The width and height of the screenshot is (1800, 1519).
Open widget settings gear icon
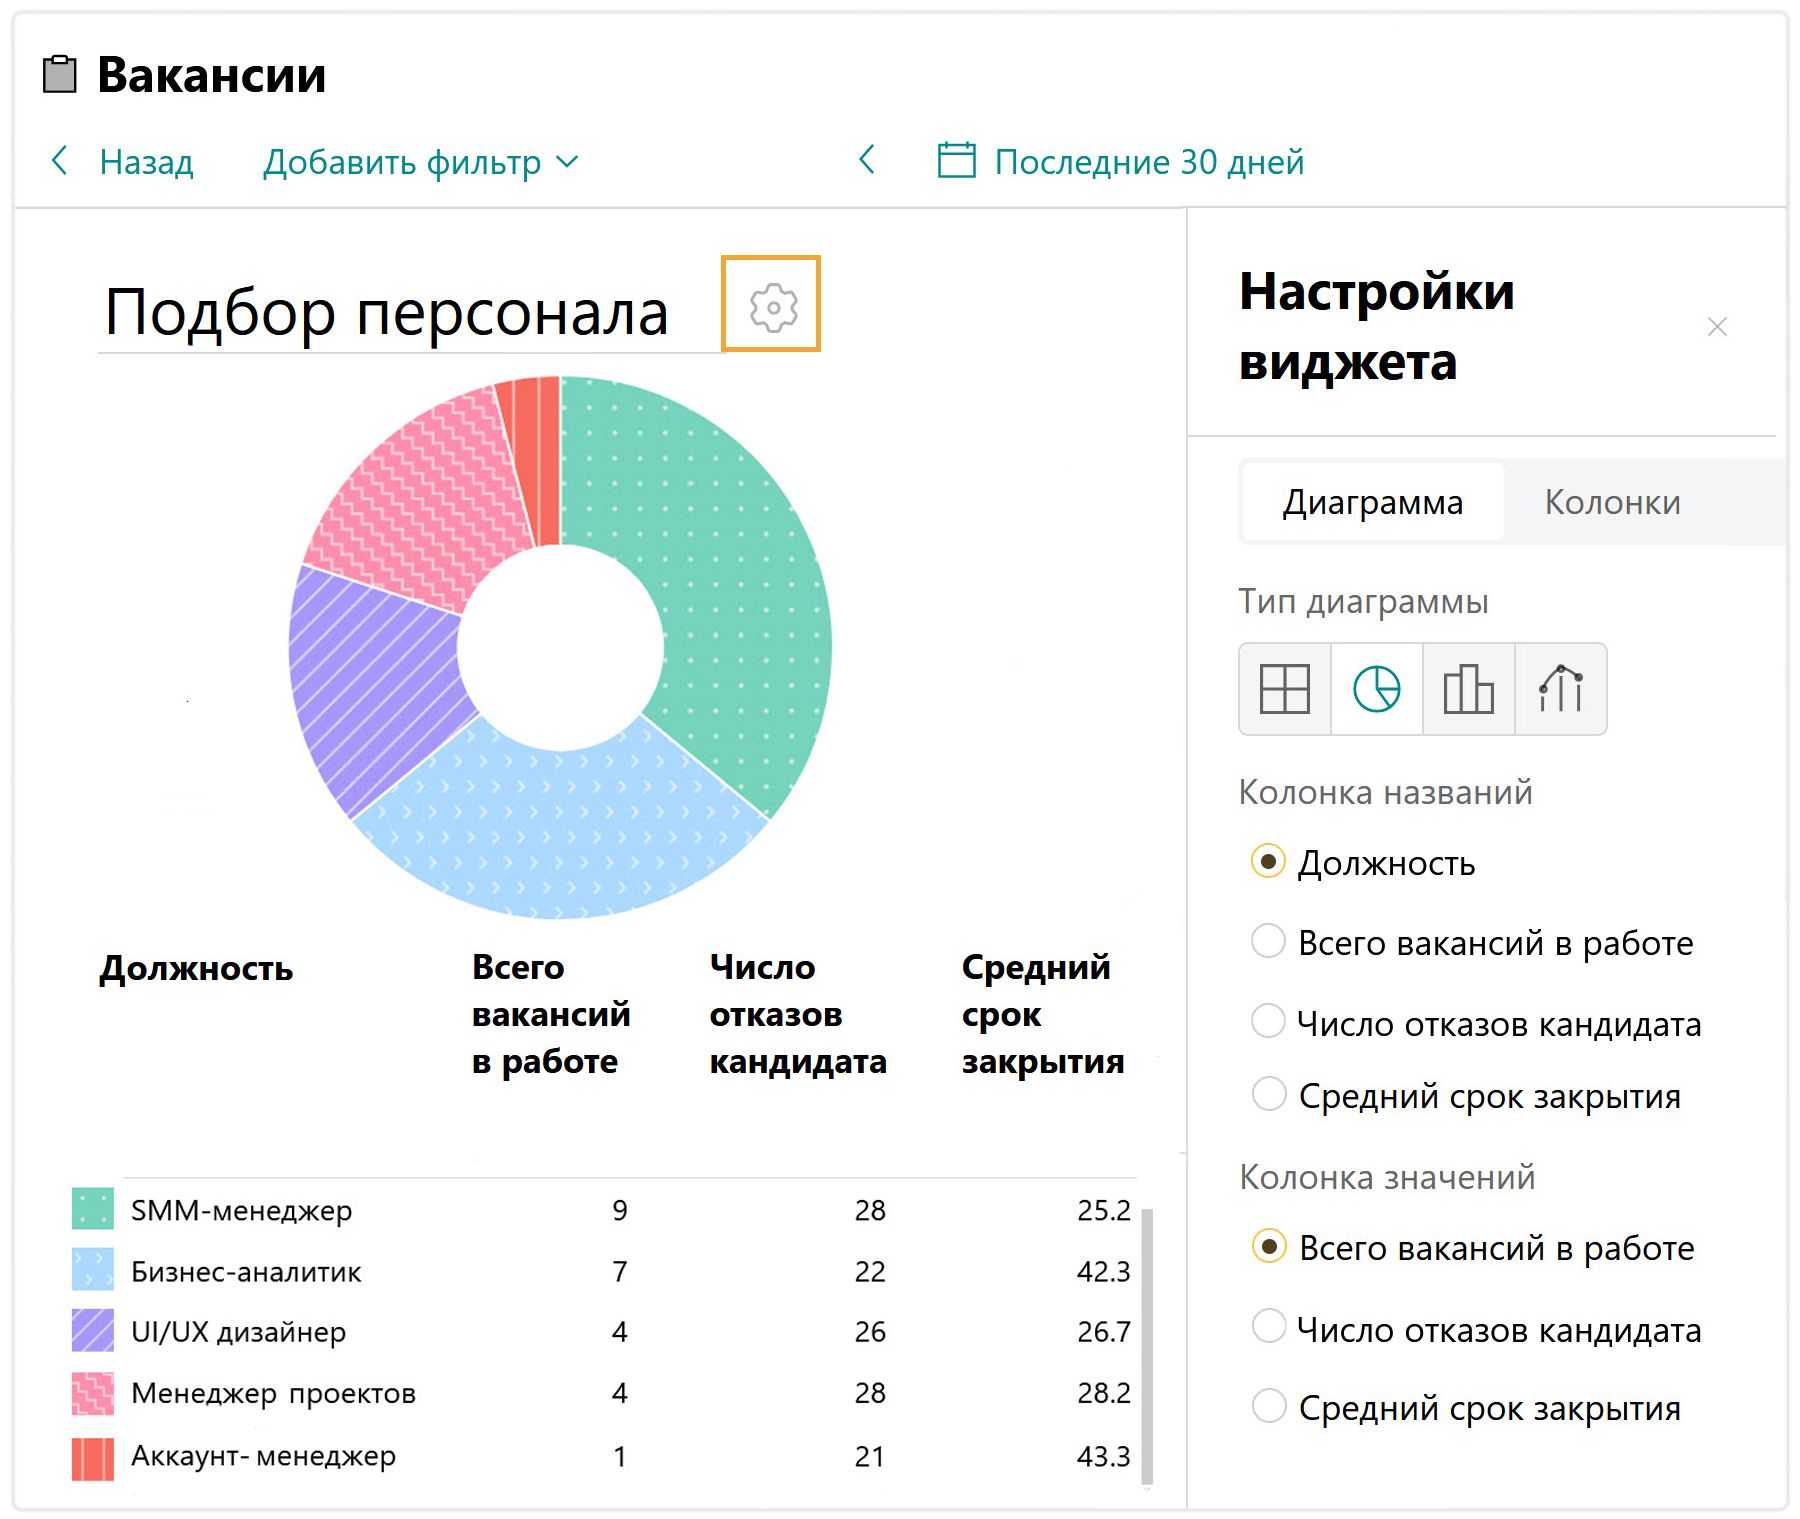click(x=772, y=305)
